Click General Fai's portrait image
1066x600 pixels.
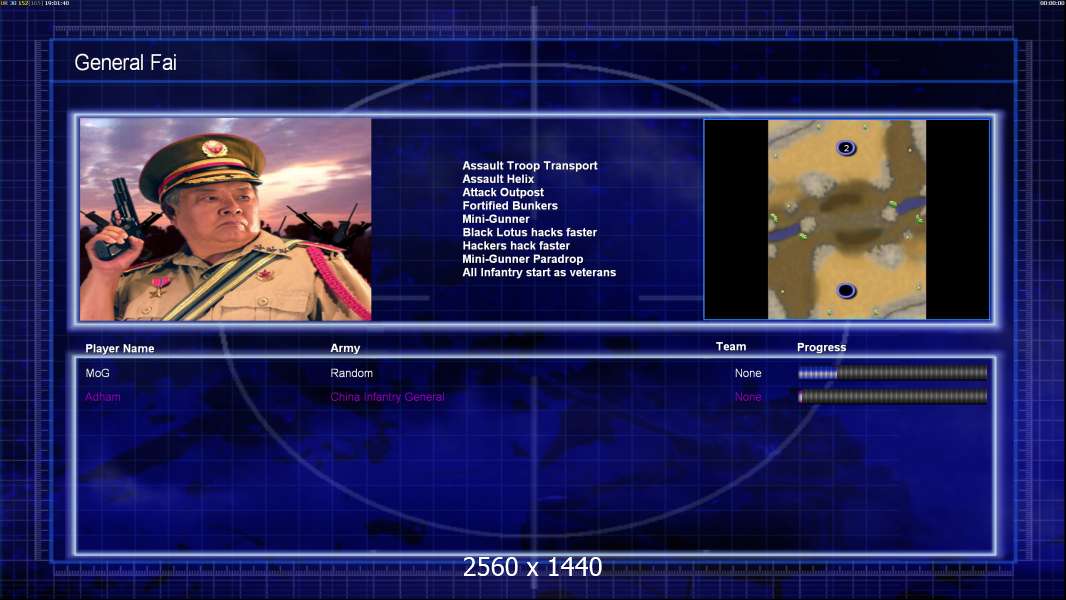[226, 219]
